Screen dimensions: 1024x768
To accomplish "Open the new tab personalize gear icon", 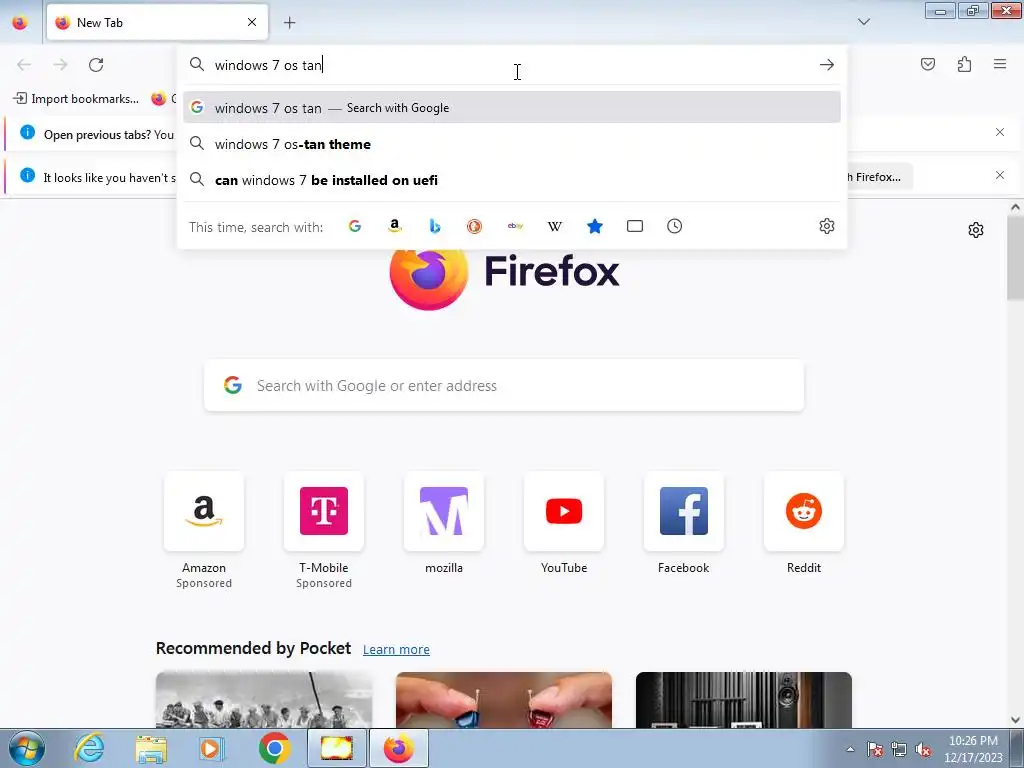I will pos(976,230).
